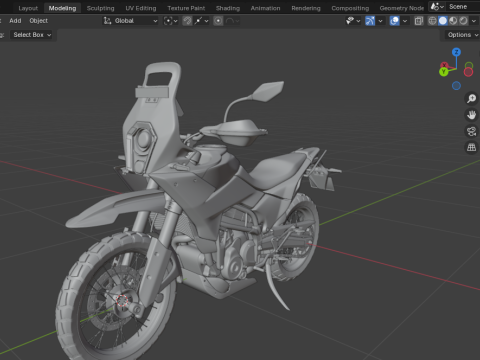Switch to the Layout workspace tab
This screenshot has height=360, width=480.
28,8
